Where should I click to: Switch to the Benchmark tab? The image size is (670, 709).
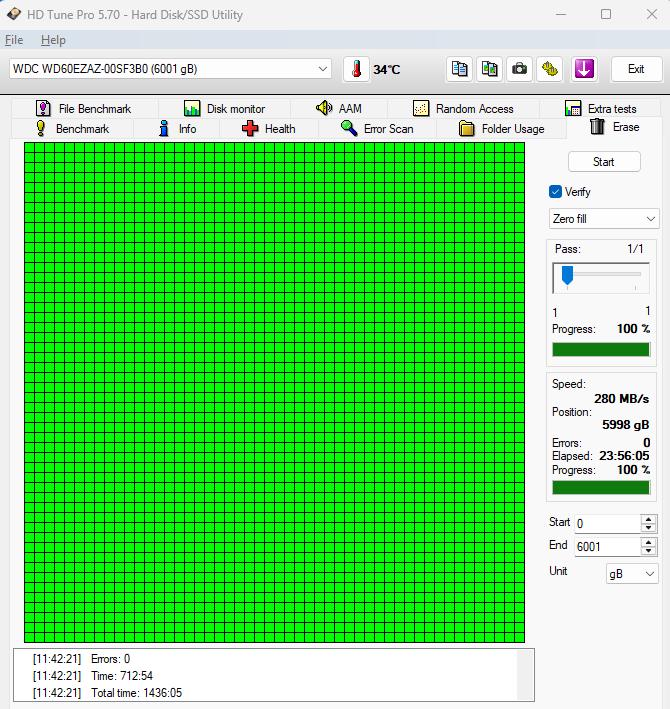[72, 128]
